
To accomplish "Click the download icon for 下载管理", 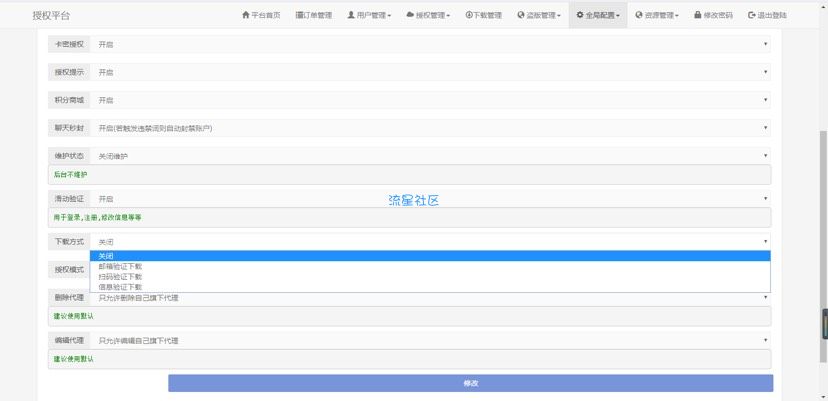I will (x=468, y=15).
